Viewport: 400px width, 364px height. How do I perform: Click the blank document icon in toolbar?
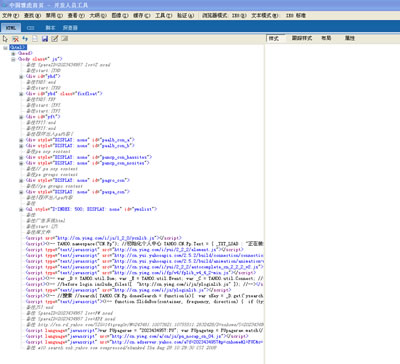(x=35, y=39)
